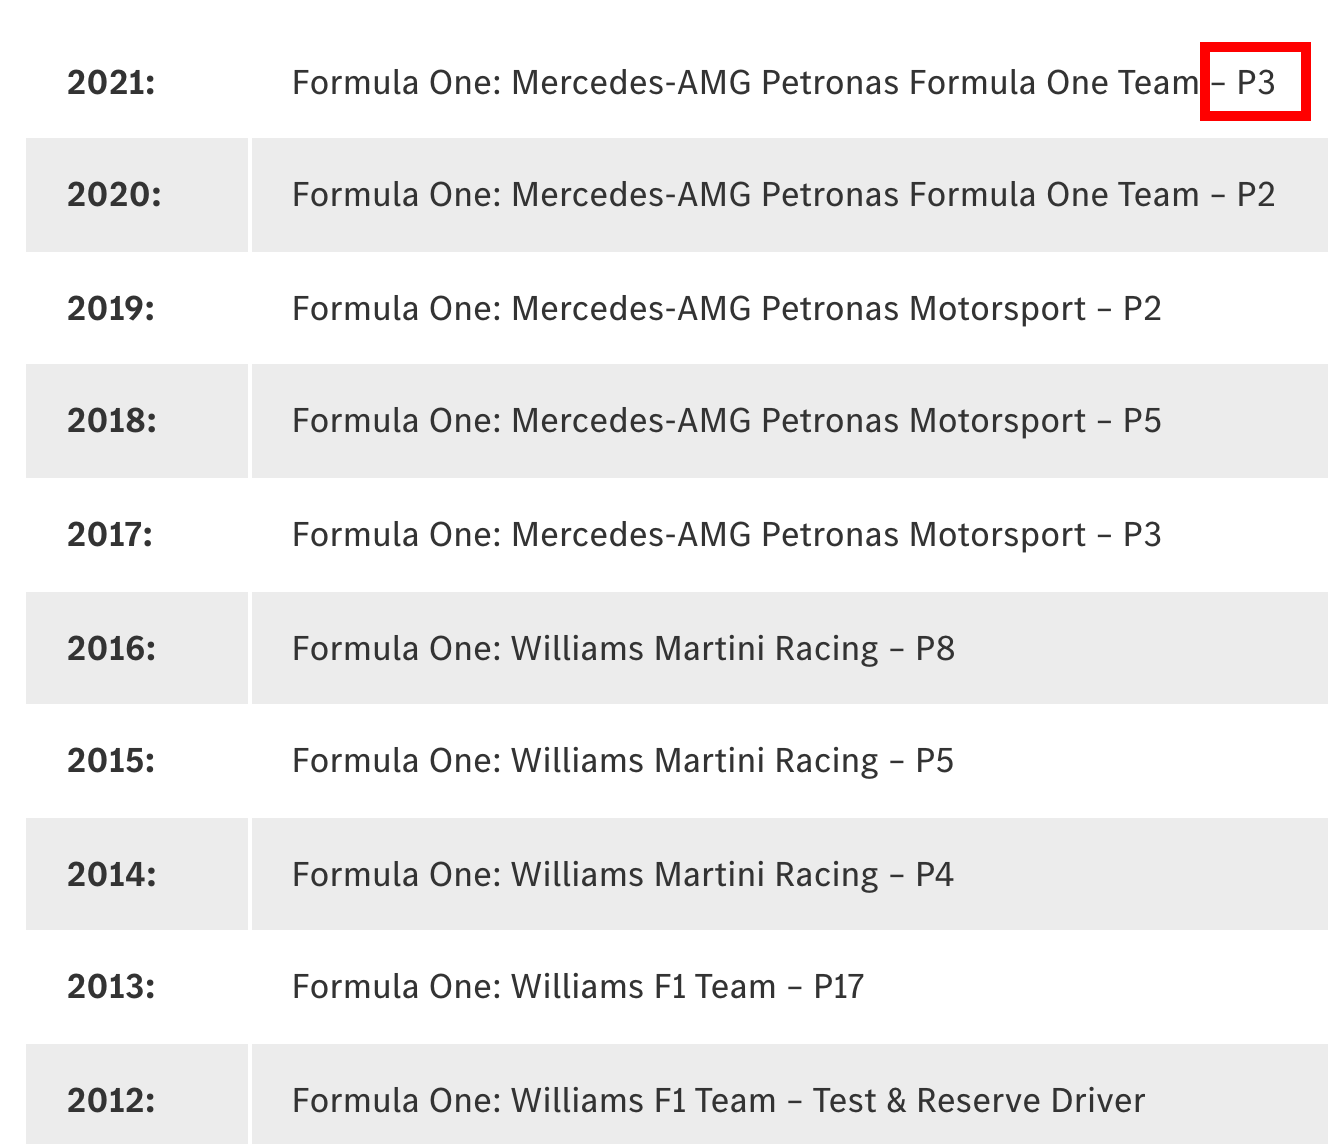Select the 2020 year cell
The height and width of the screenshot is (1146, 1330).
pos(114,194)
